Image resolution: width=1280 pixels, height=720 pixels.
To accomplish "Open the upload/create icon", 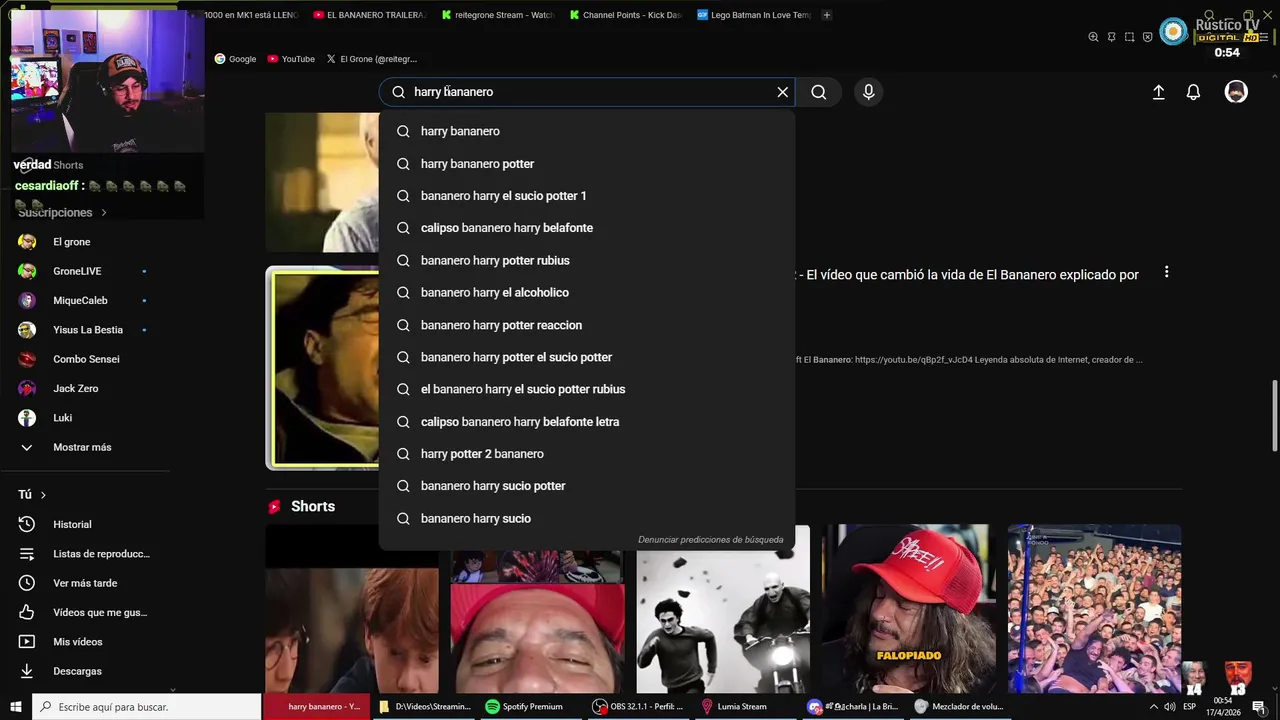I will [1158, 92].
